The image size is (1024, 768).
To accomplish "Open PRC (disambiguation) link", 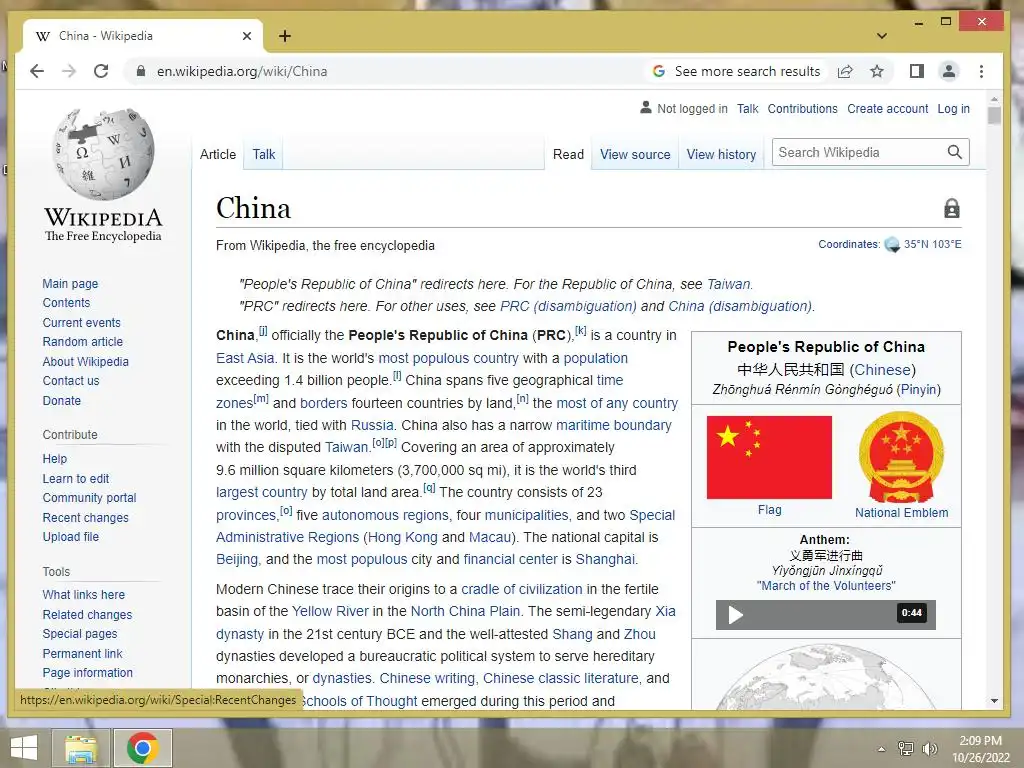I will 568,306.
